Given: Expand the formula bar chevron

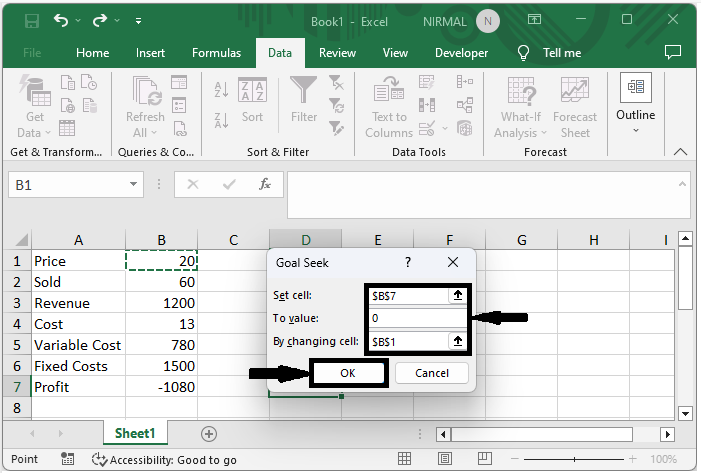Looking at the screenshot, I should (682, 184).
